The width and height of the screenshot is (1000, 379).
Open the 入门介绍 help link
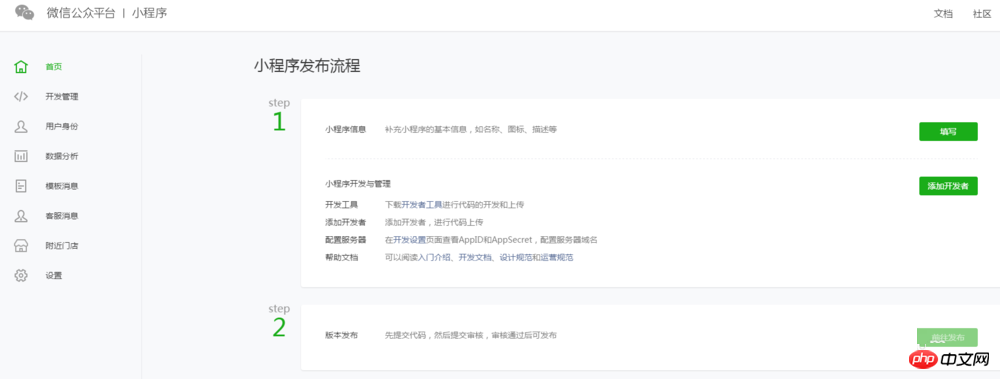click(435, 258)
